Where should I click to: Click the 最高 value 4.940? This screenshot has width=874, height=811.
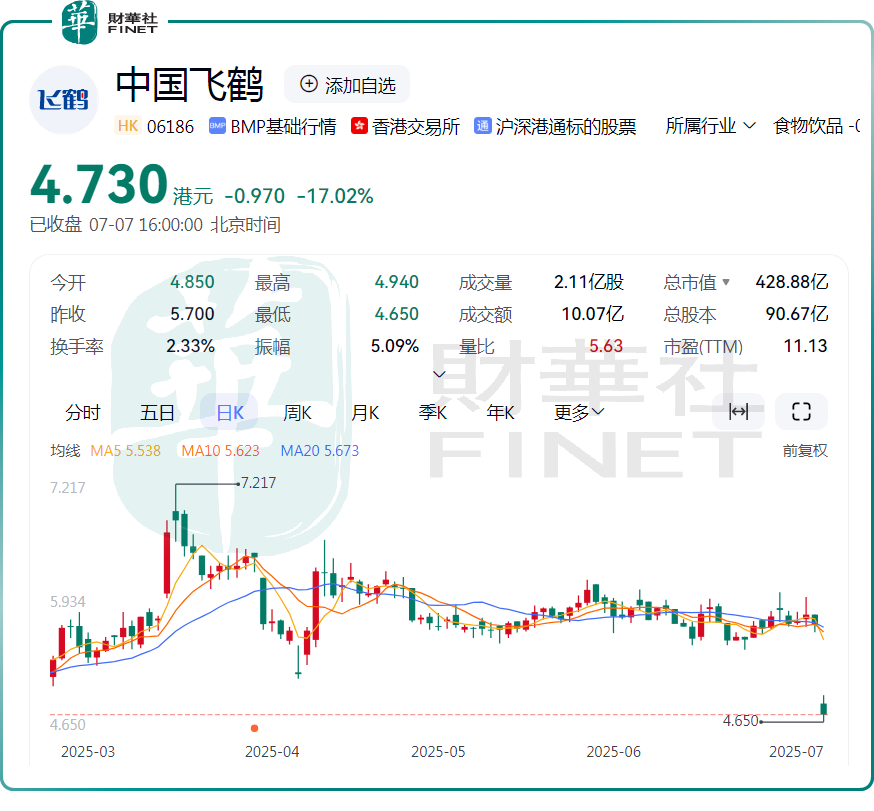[x=396, y=282]
